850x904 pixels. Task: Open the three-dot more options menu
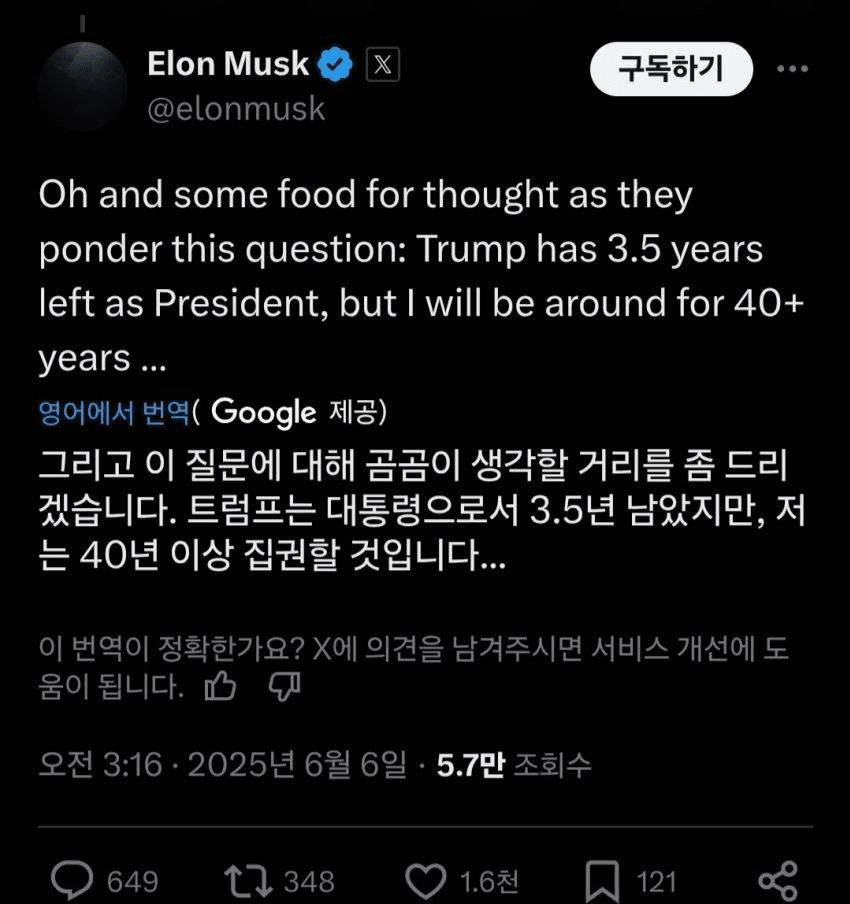792,69
